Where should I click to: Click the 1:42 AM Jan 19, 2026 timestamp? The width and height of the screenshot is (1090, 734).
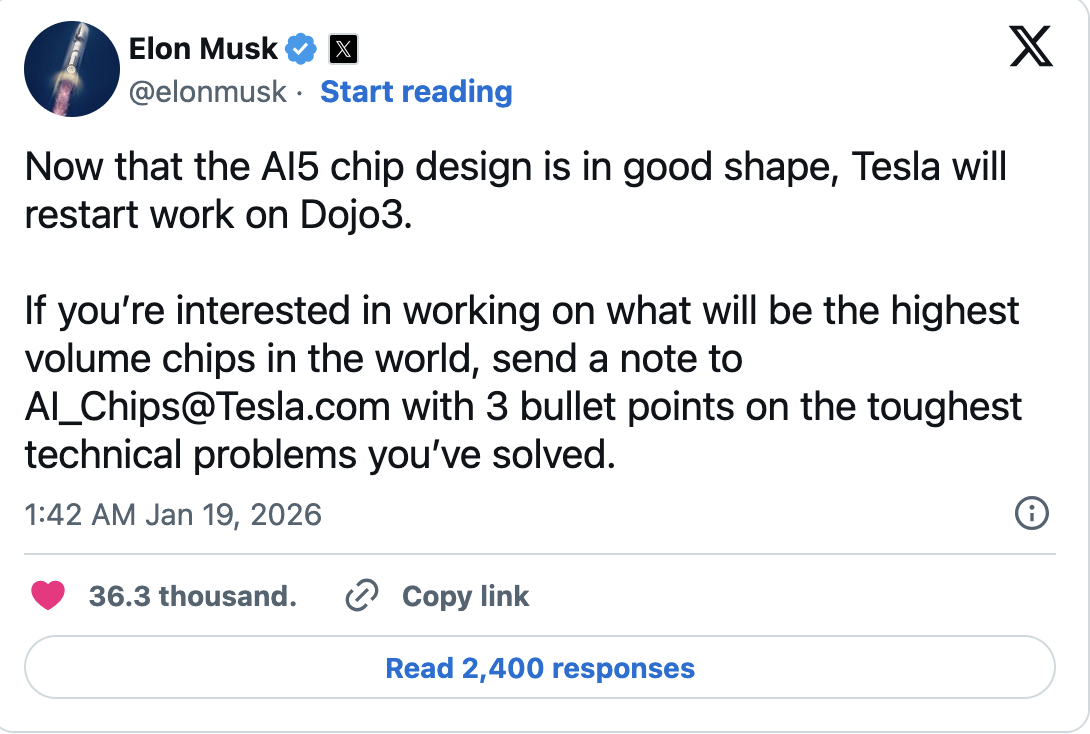[173, 515]
